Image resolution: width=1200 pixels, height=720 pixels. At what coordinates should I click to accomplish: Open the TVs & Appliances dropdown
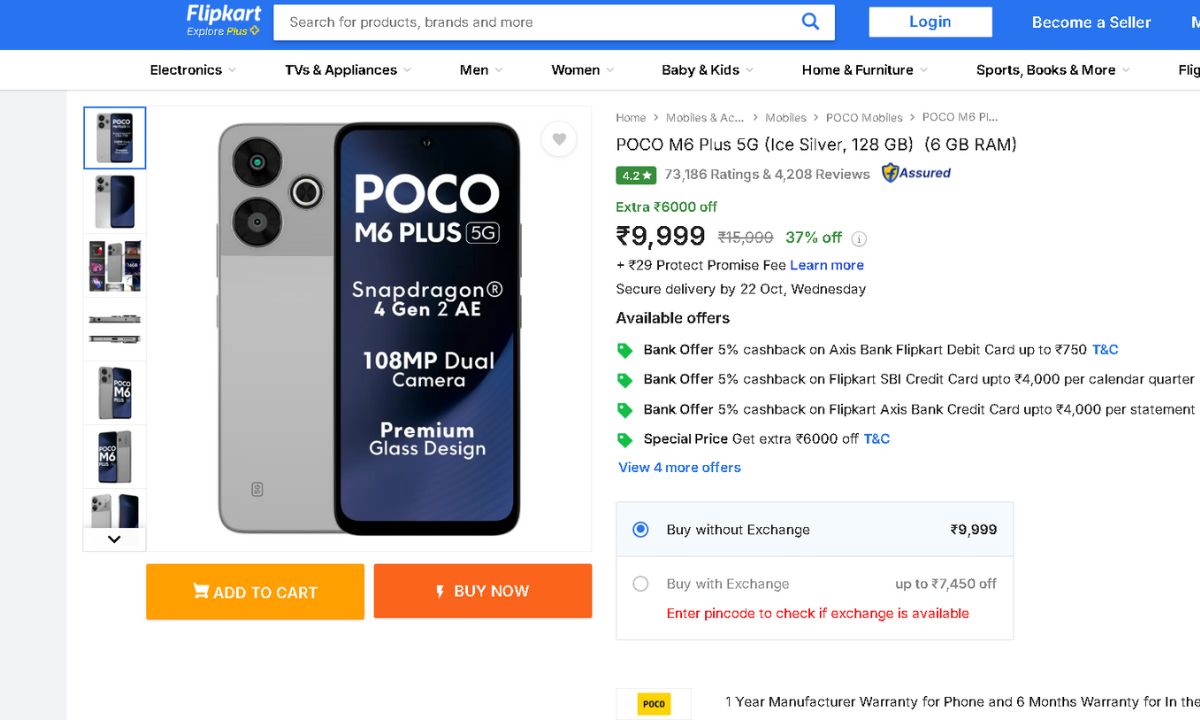[348, 70]
